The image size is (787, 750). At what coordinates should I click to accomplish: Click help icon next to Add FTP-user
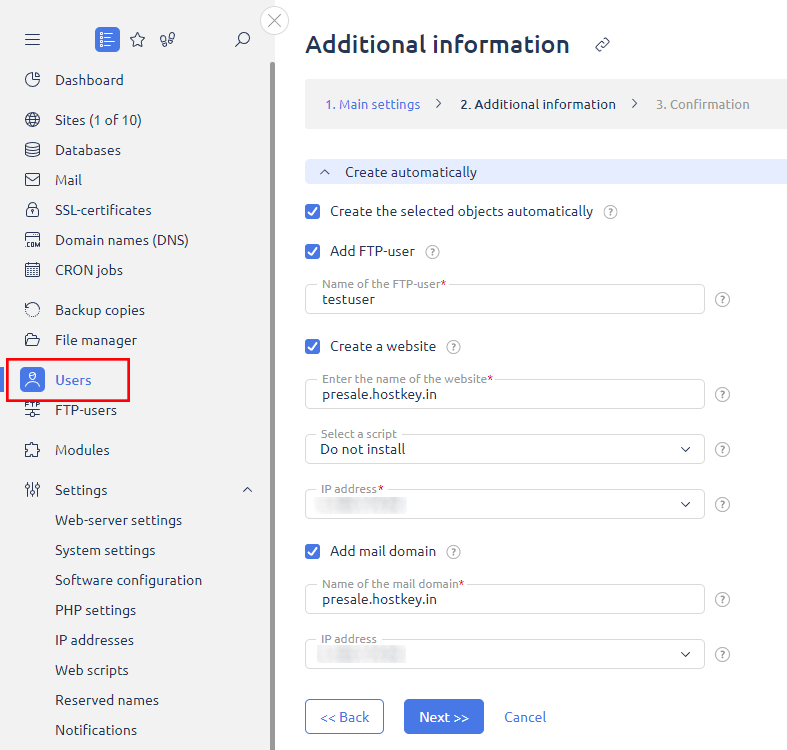tap(433, 252)
